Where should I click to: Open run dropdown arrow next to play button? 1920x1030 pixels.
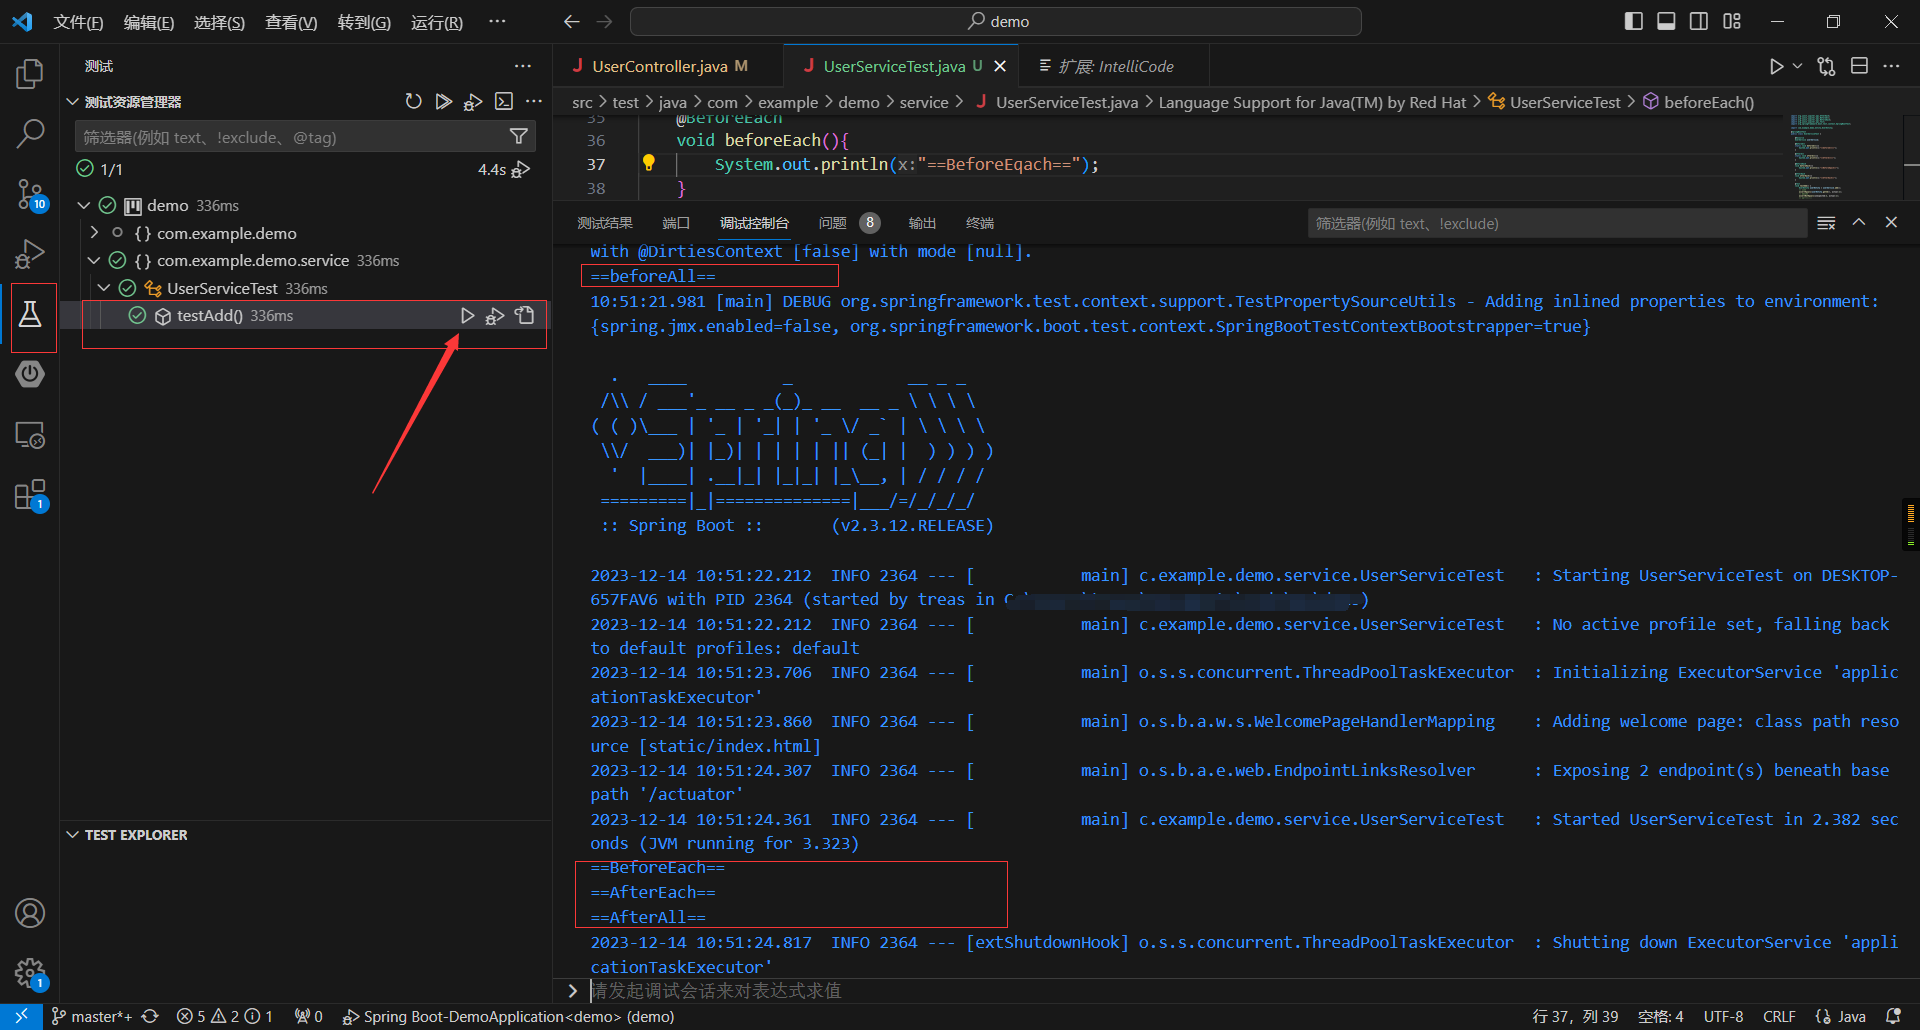(1797, 66)
